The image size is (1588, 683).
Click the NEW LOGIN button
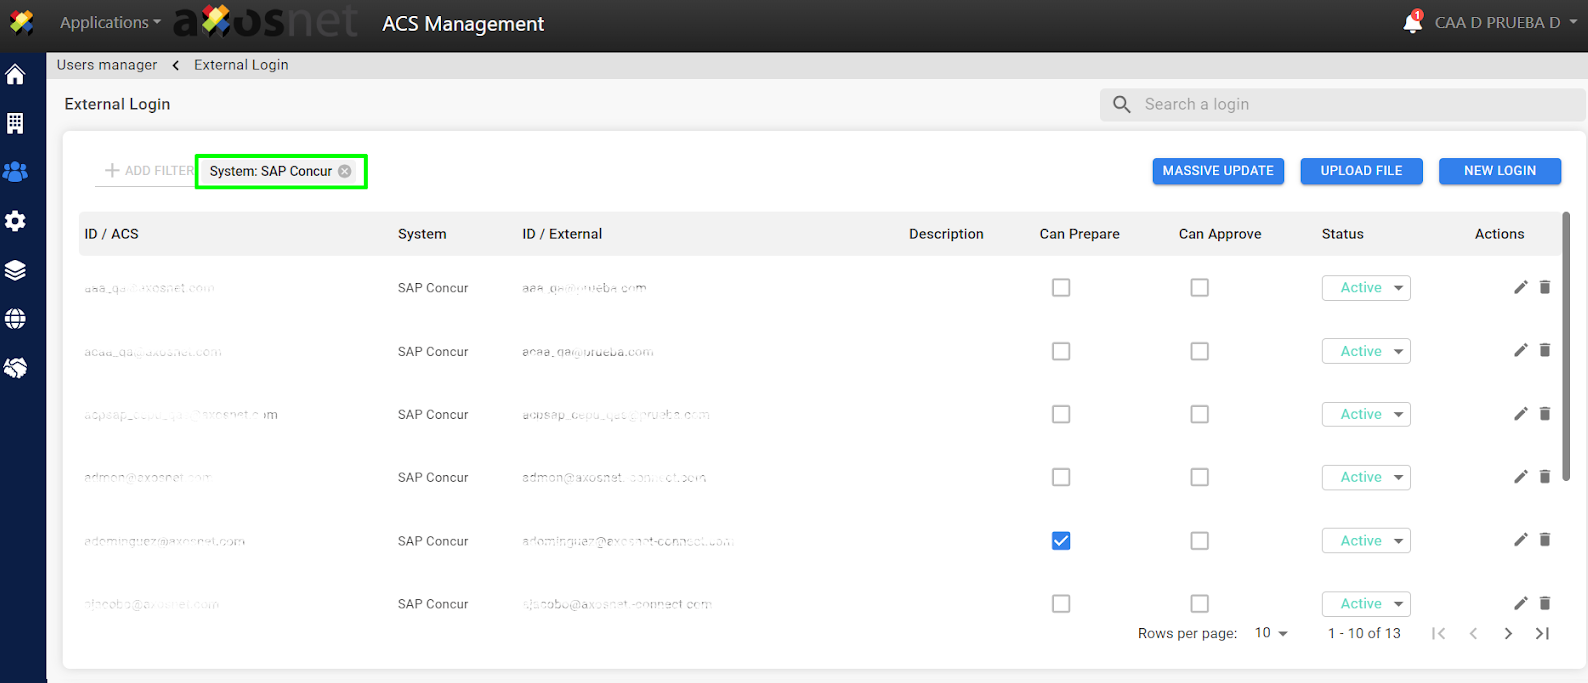(x=1499, y=171)
